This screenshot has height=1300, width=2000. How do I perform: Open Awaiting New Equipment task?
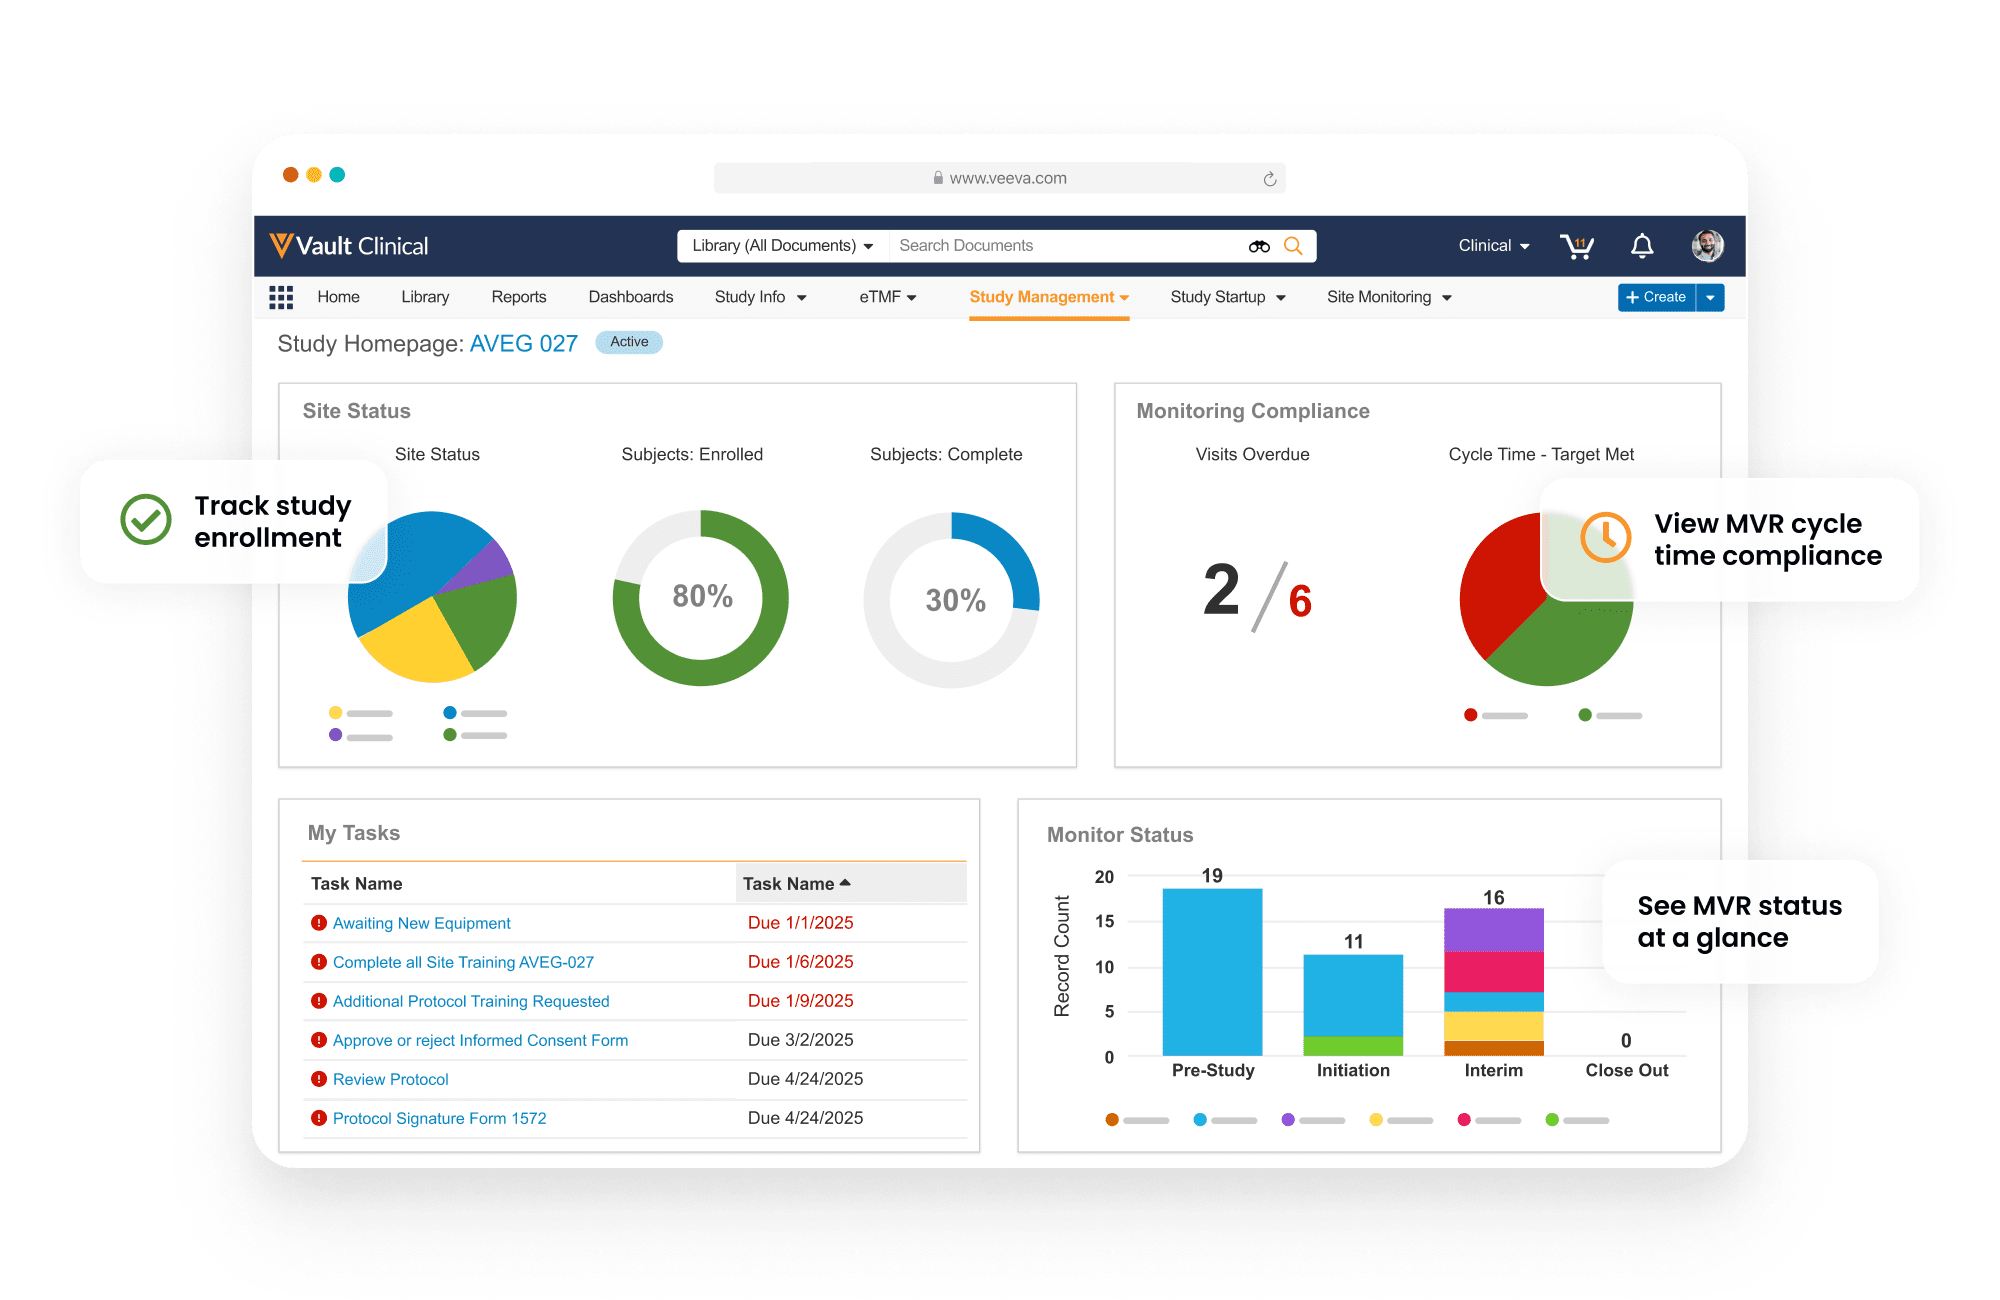421,923
